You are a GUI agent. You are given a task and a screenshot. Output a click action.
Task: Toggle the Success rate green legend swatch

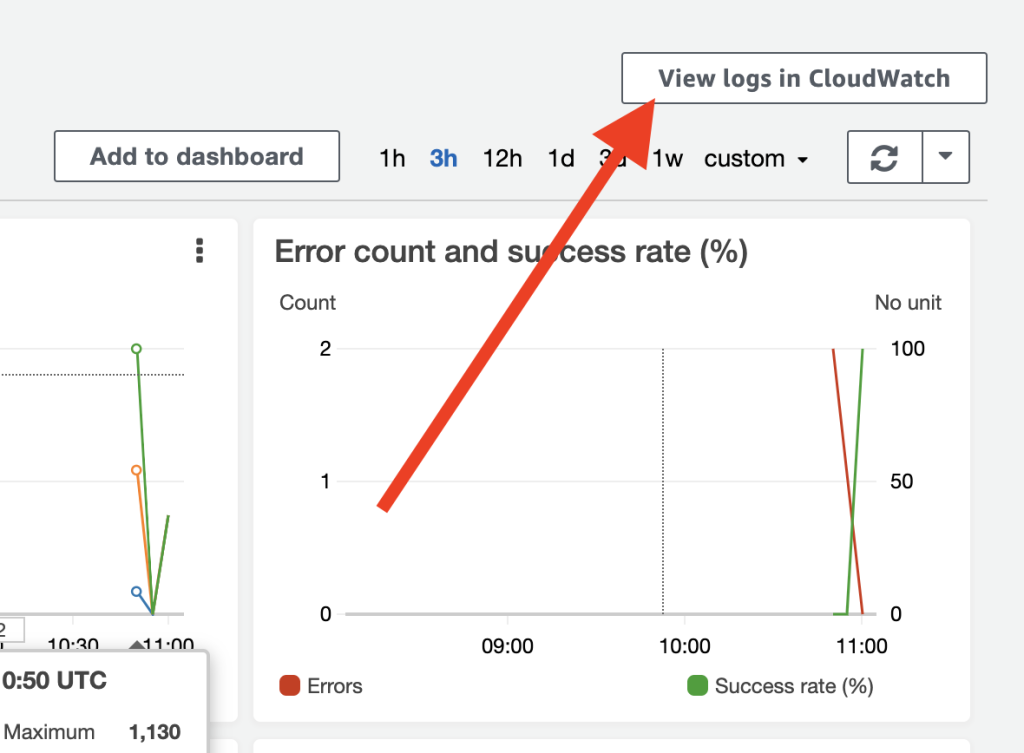[x=697, y=686]
